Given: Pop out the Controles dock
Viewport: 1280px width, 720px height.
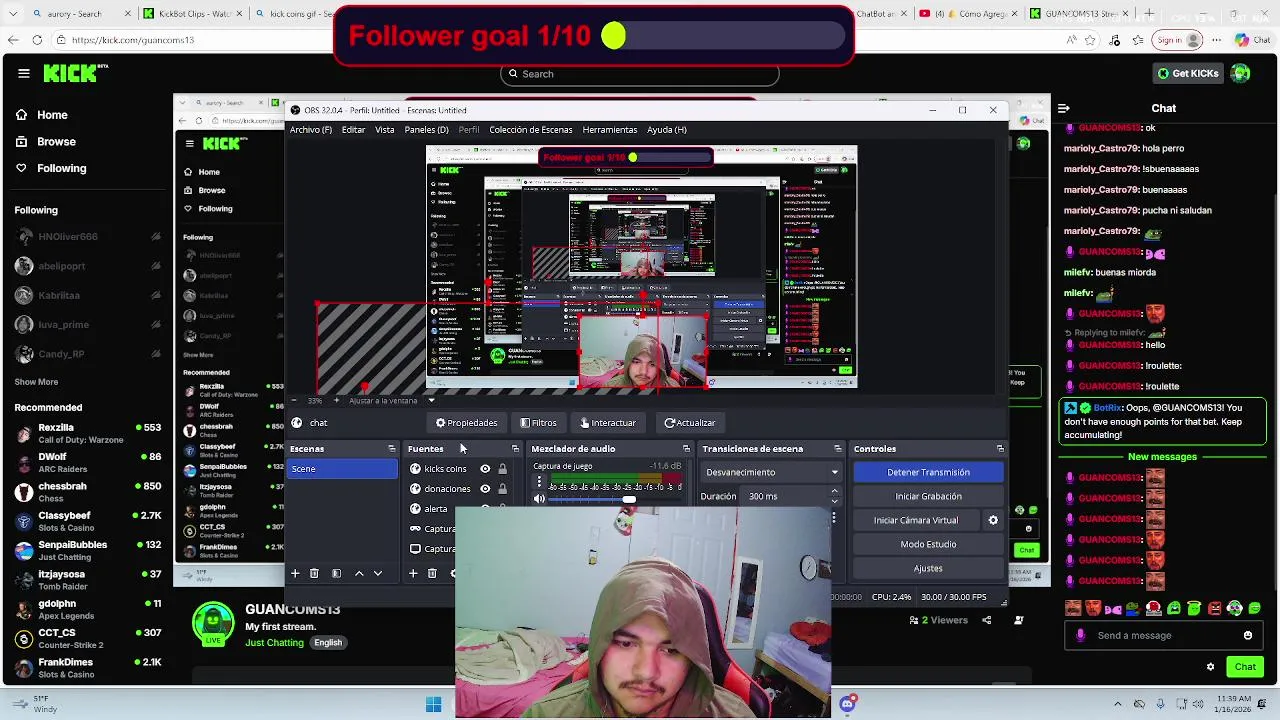Looking at the screenshot, I should (1000, 449).
